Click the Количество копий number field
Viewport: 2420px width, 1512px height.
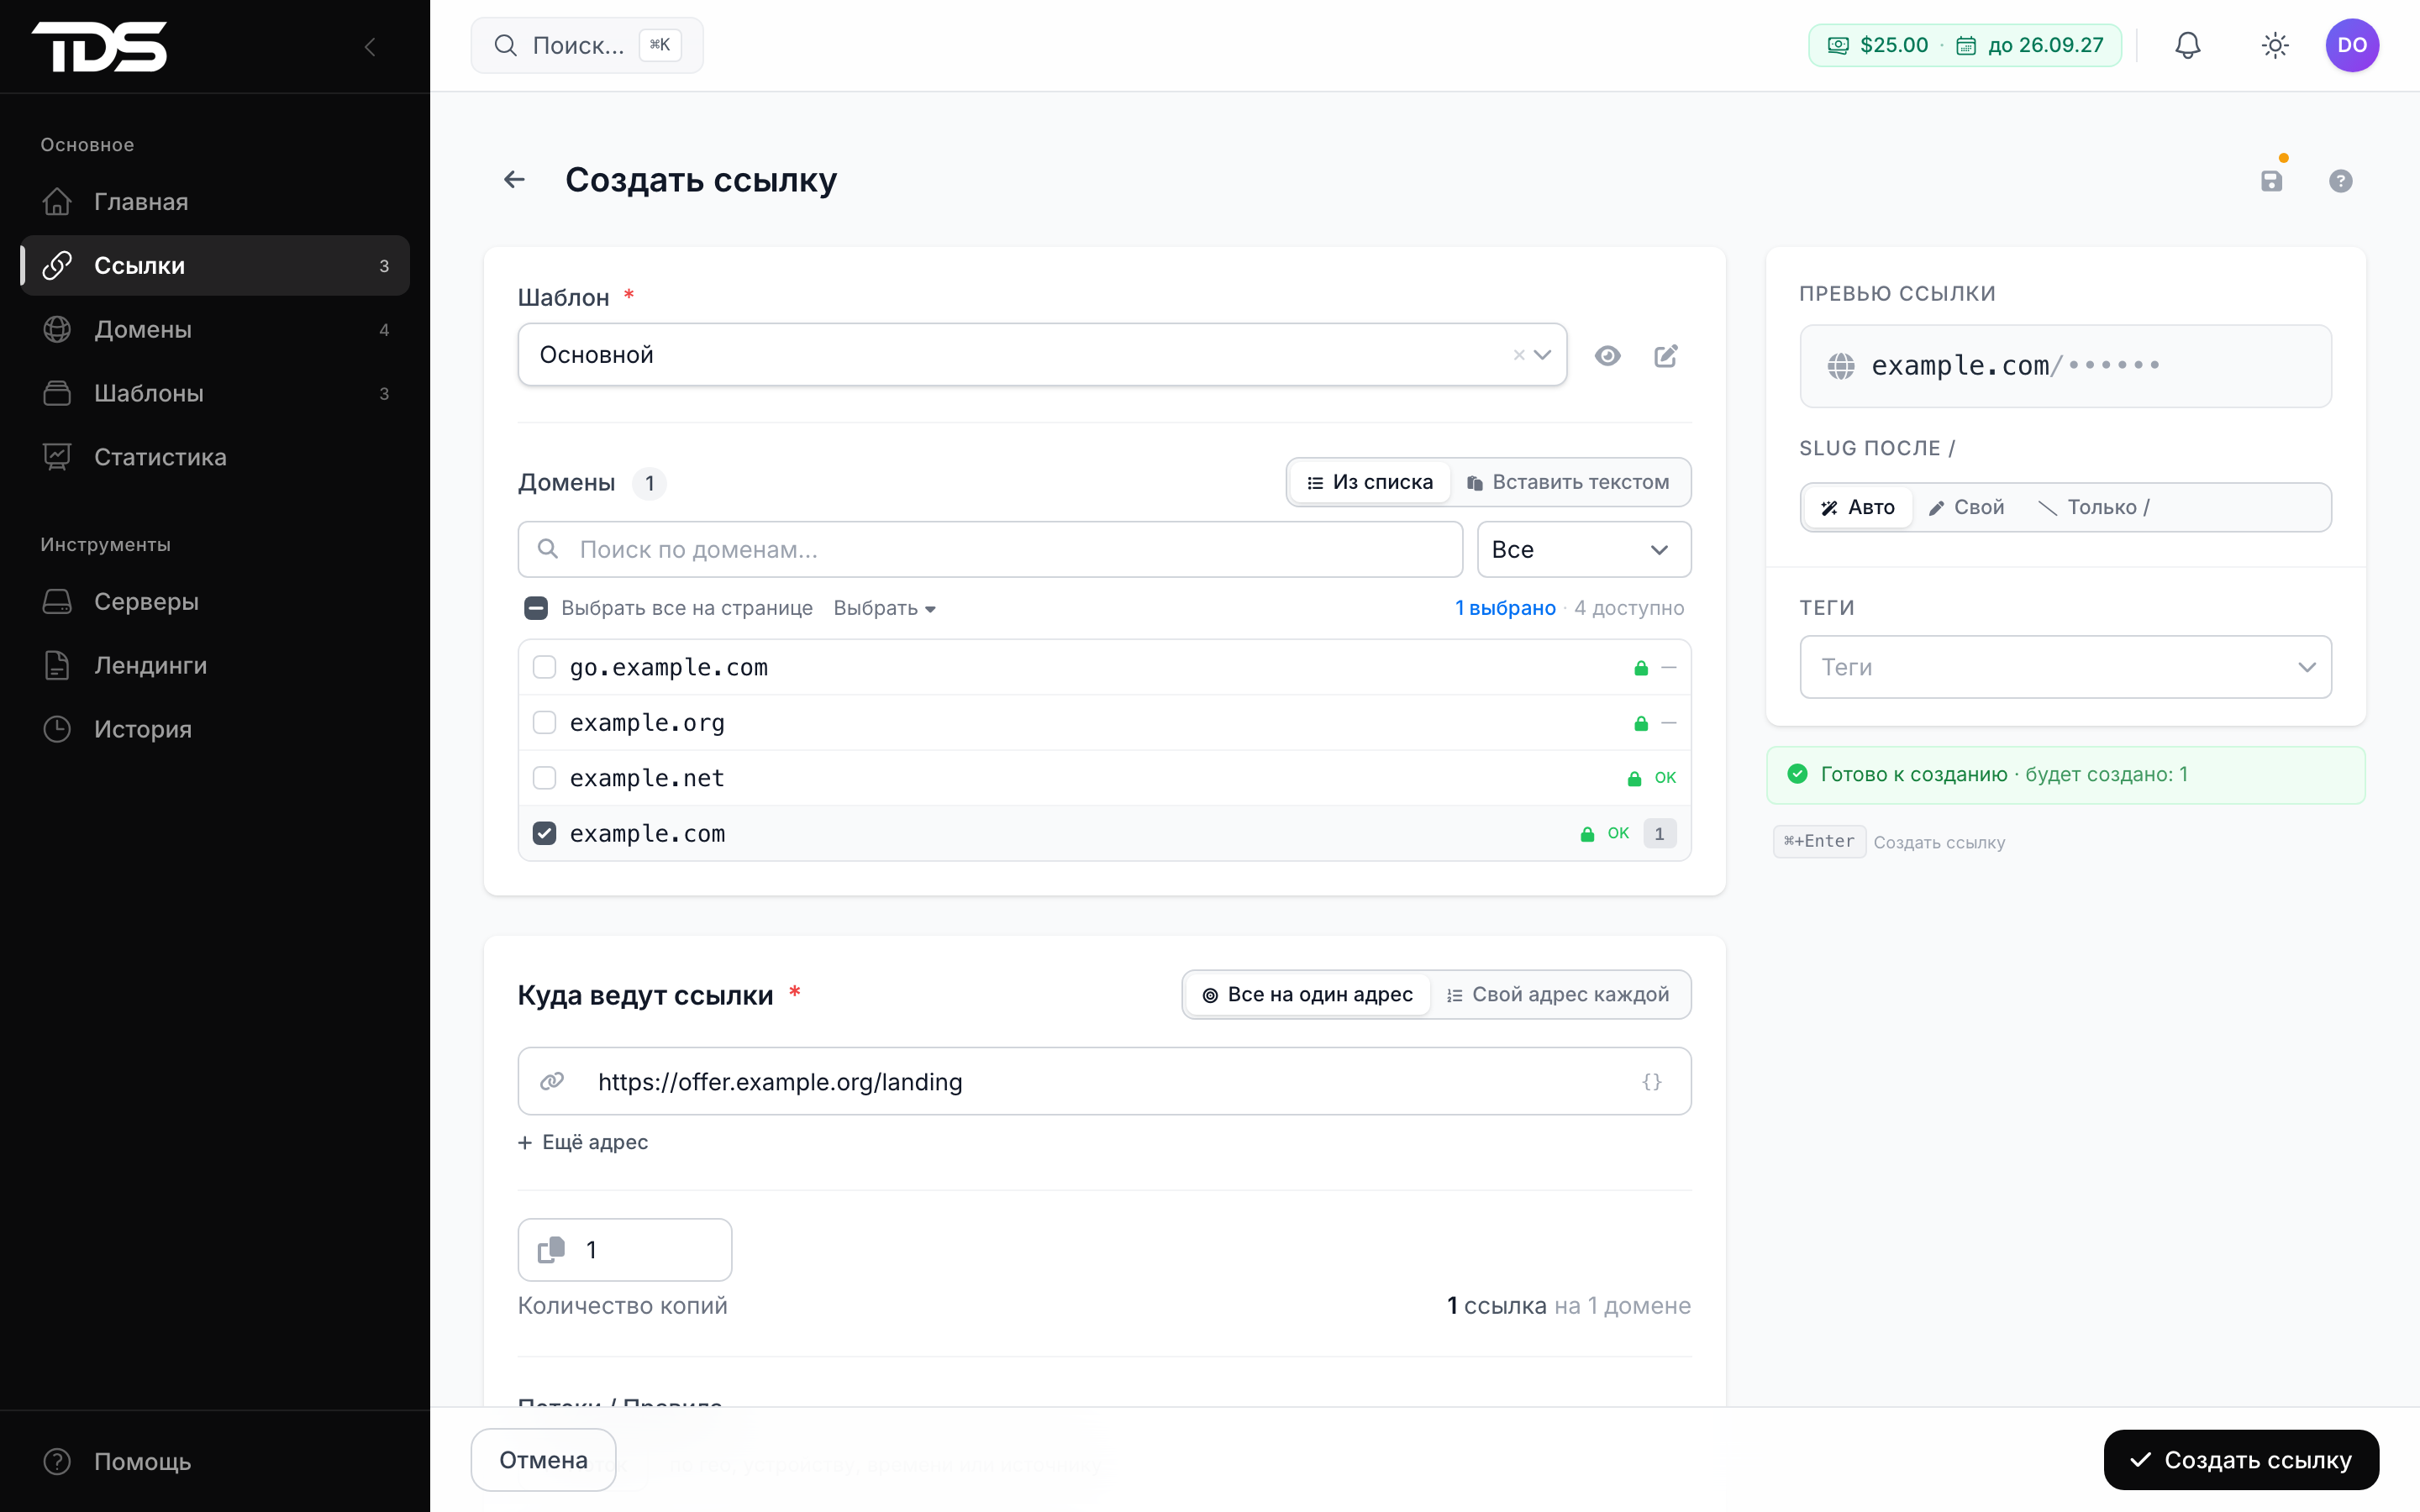coord(624,1249)
